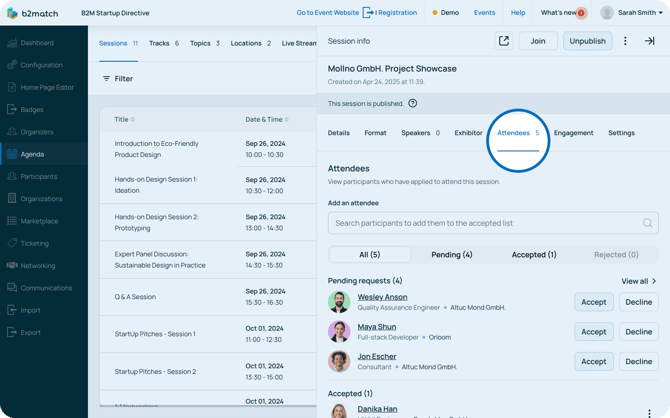This screenshot has width=670, height=418.
Task: Decline Jon Escher's request
Action: 639,362
